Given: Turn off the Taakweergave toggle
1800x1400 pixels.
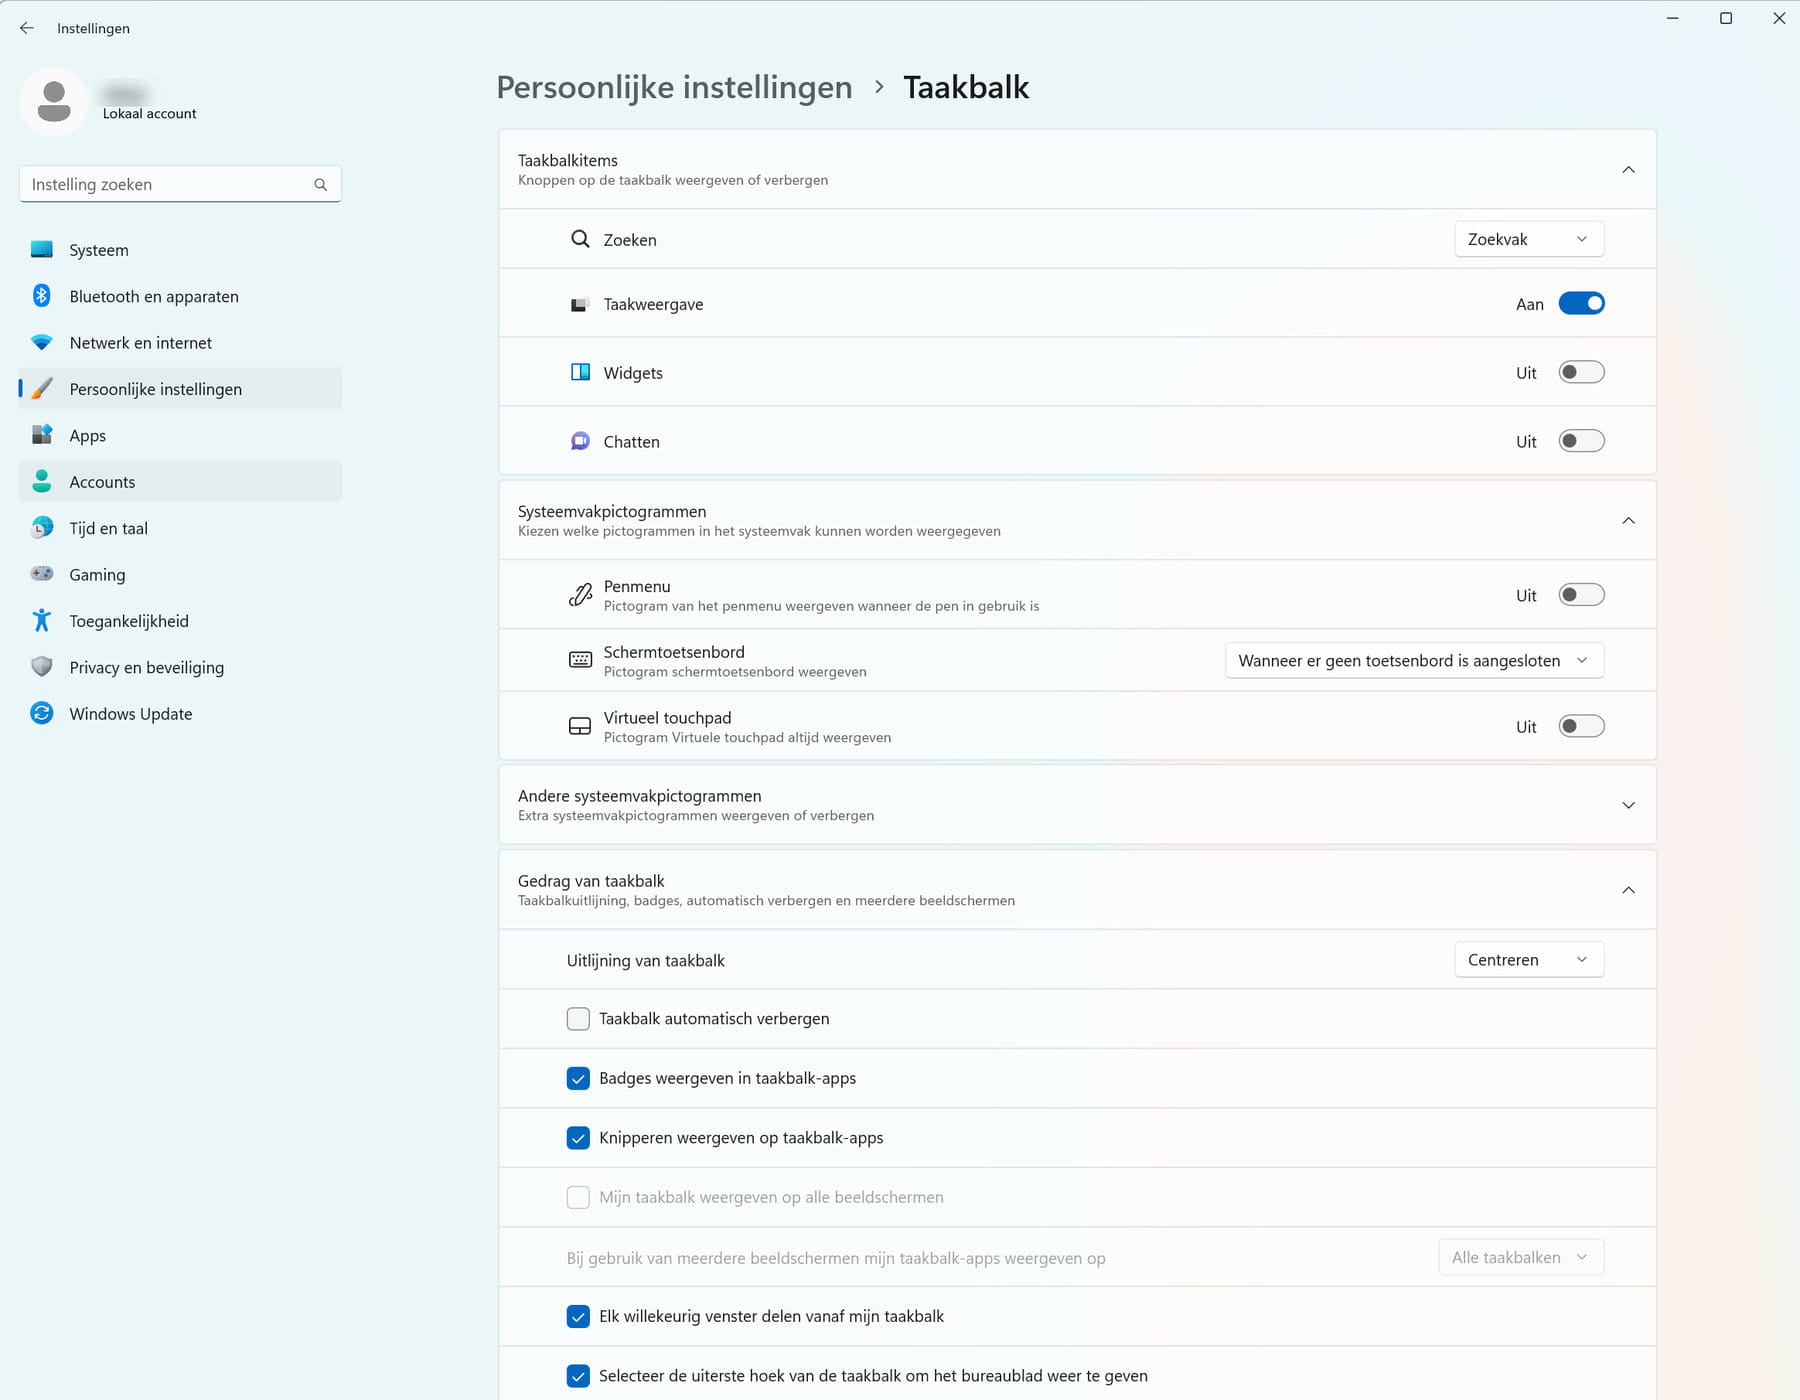Looking at the screenshot, I should [x=1581, y=304].
